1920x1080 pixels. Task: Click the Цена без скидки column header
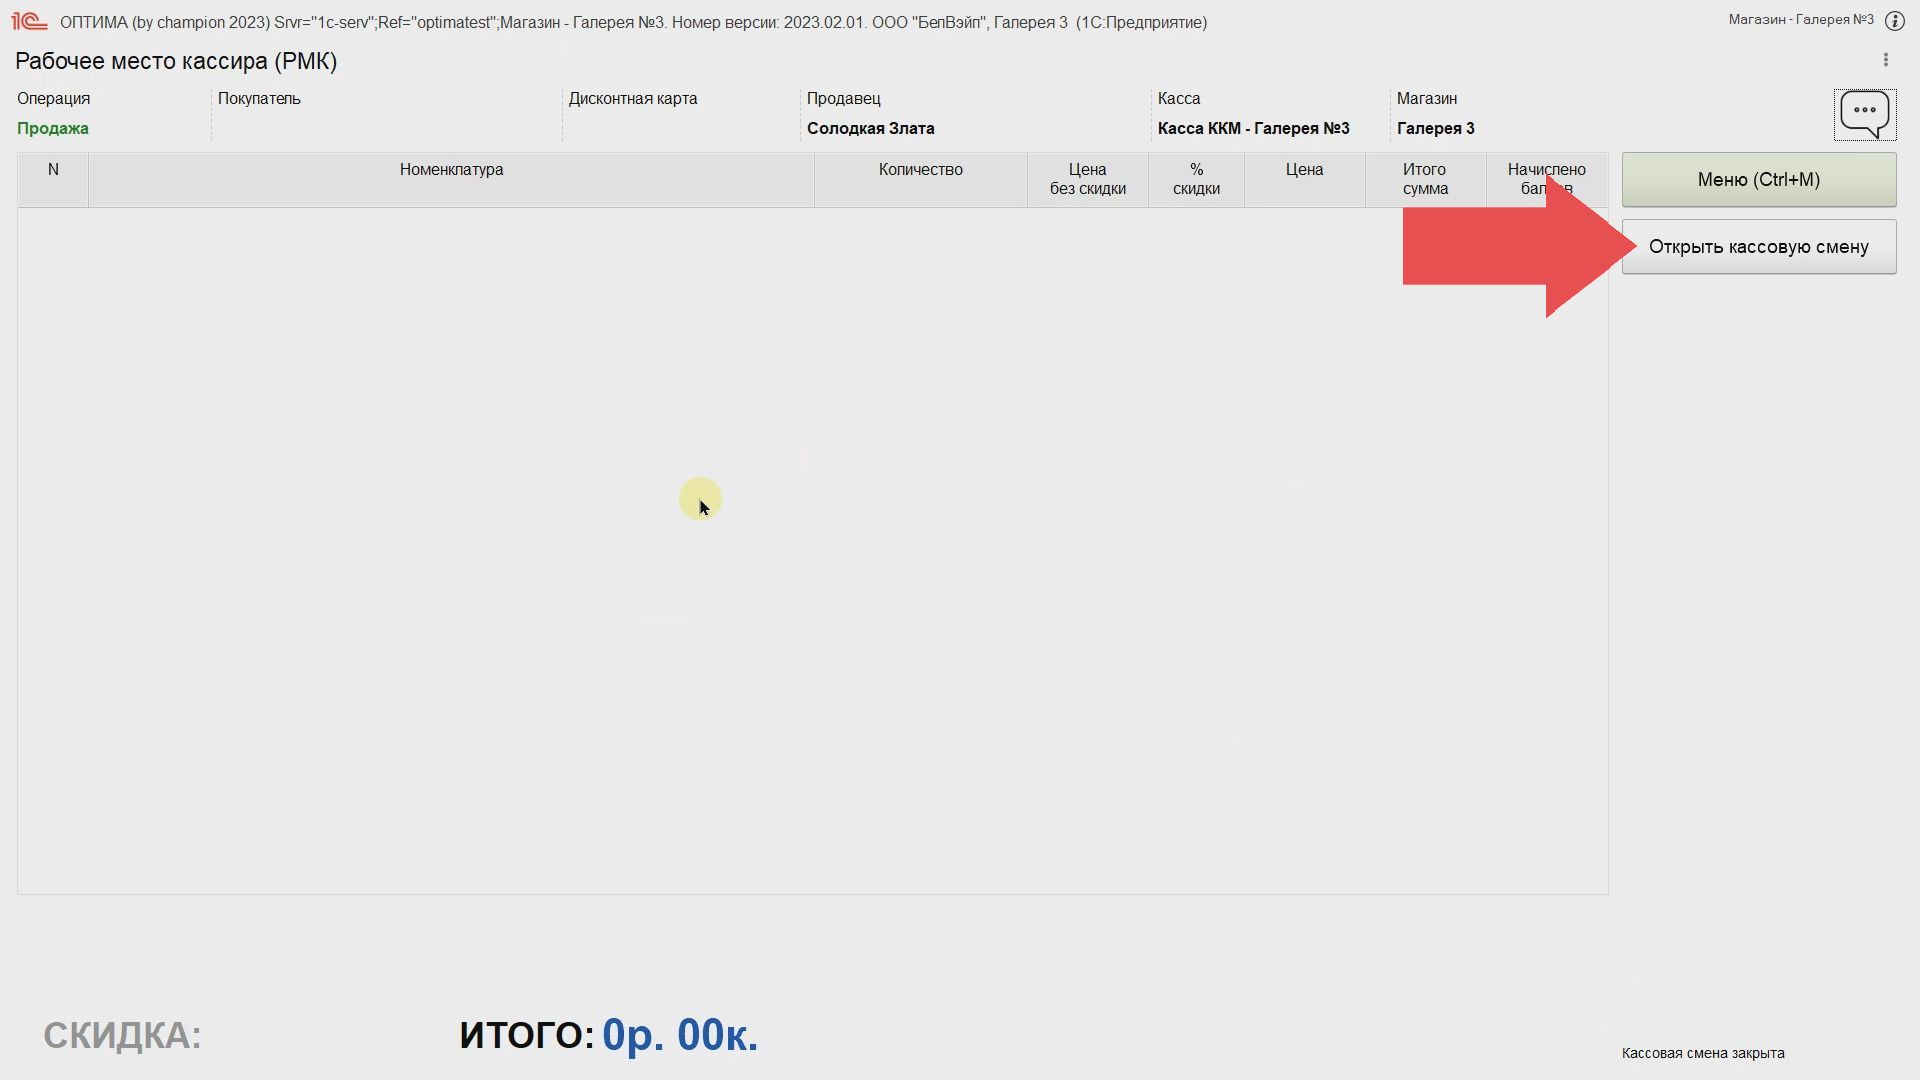[x=1087, y=179]
